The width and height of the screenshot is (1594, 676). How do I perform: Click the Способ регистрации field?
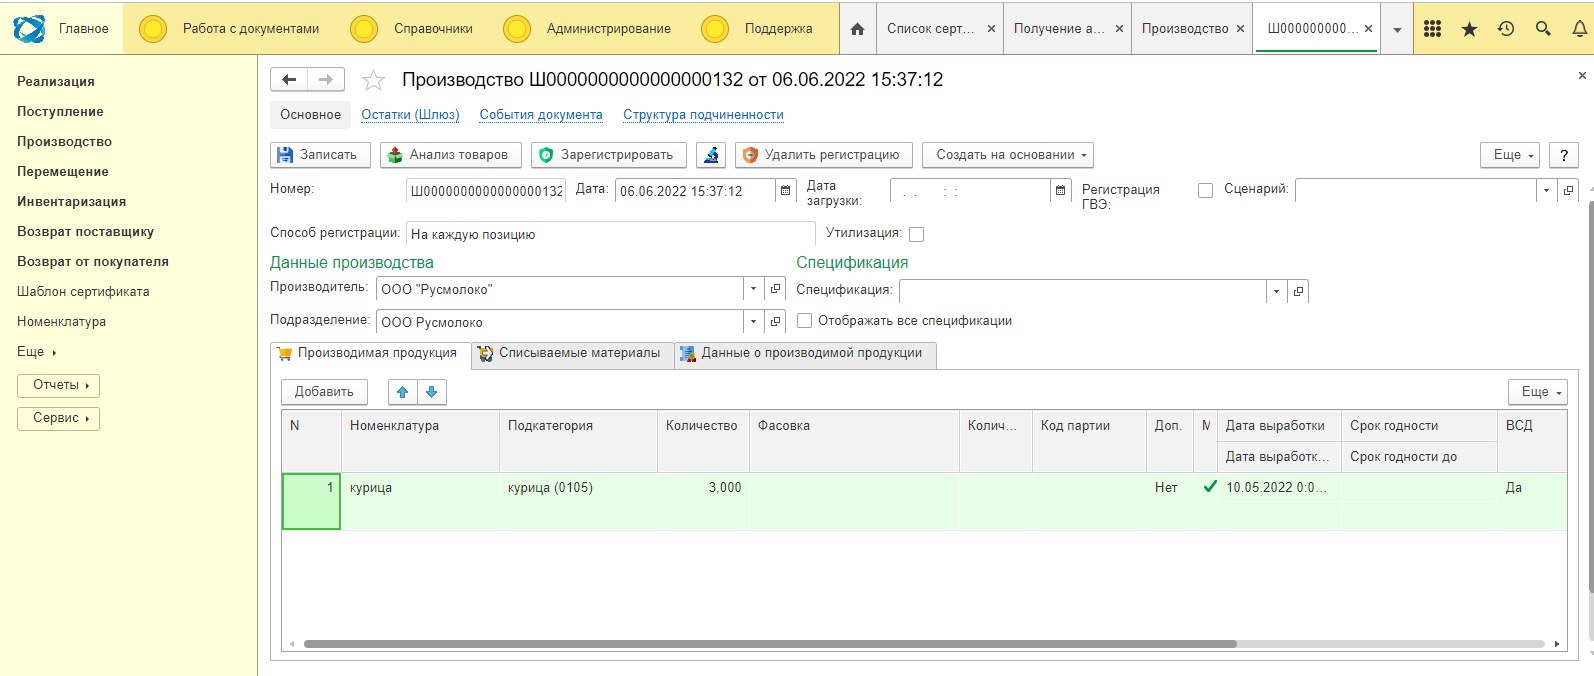point(610,234)
